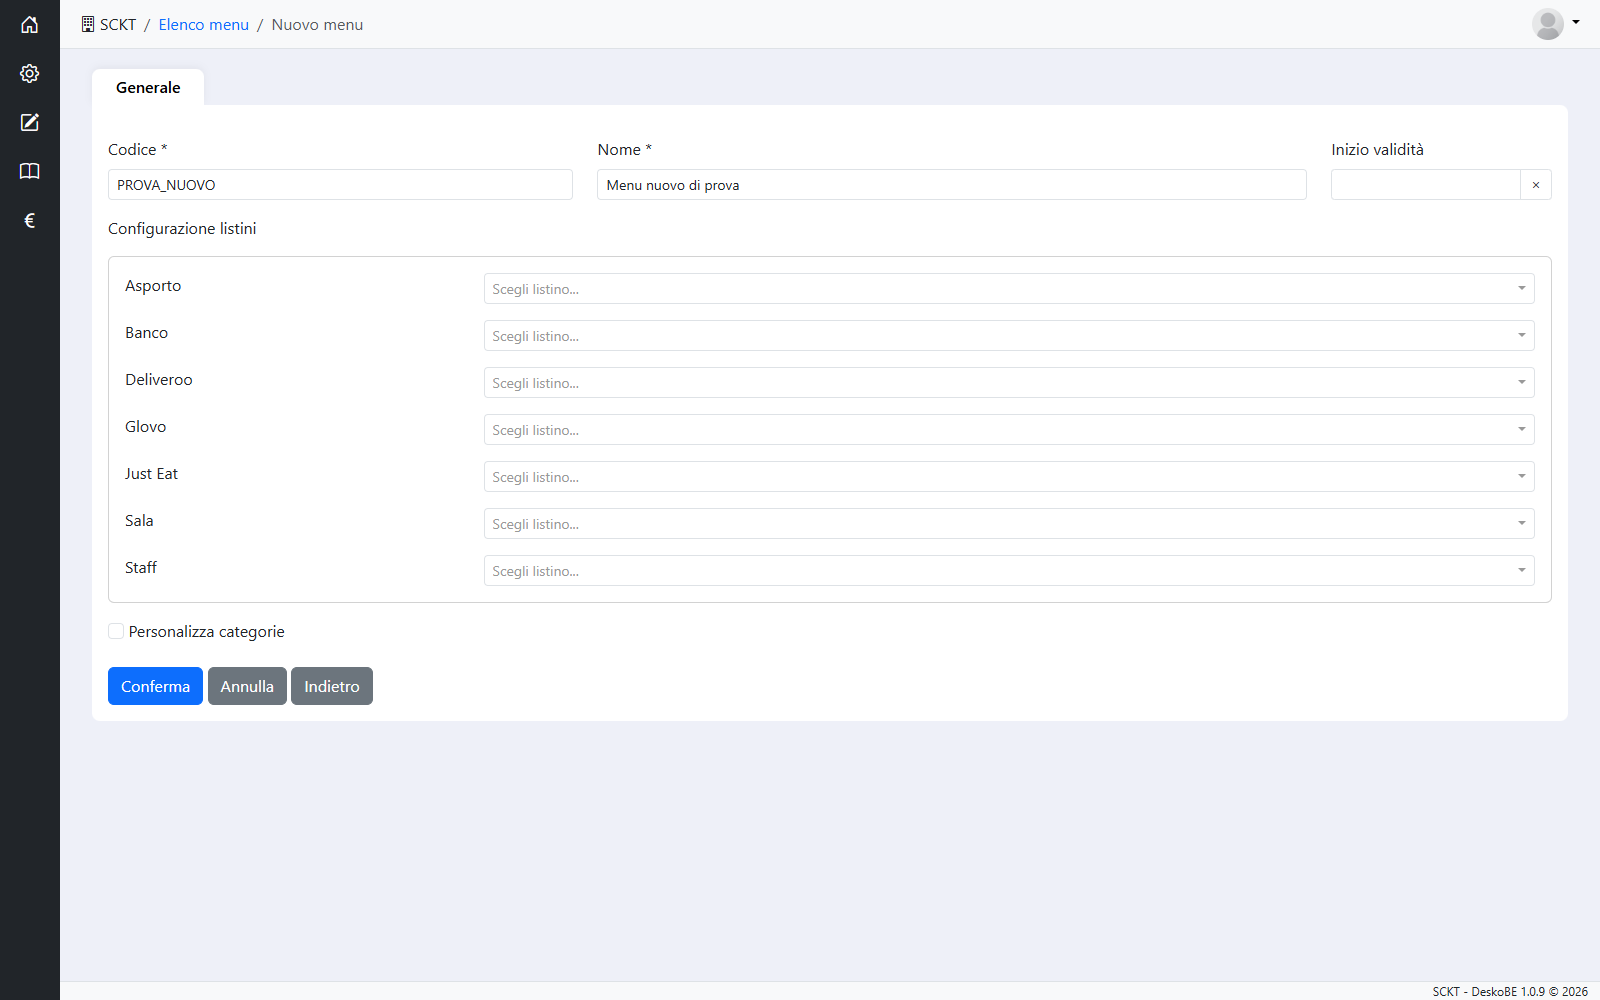The width and height of the screenshot is (1600, 1000).
Task: Go to Elenco menu breadcrumb link
Action: pos(203,24)
